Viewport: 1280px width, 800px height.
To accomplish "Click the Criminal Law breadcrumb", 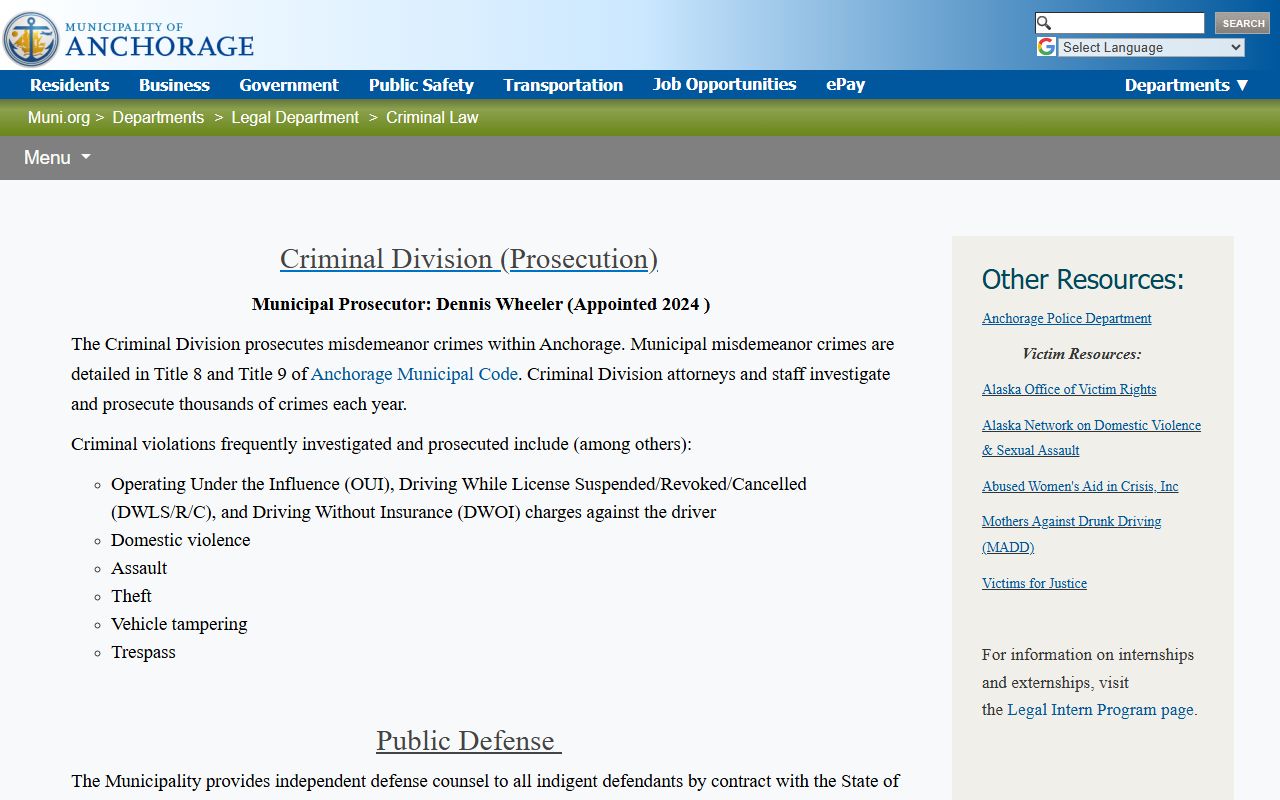I will pyautogui.click(x=432, y=117).
